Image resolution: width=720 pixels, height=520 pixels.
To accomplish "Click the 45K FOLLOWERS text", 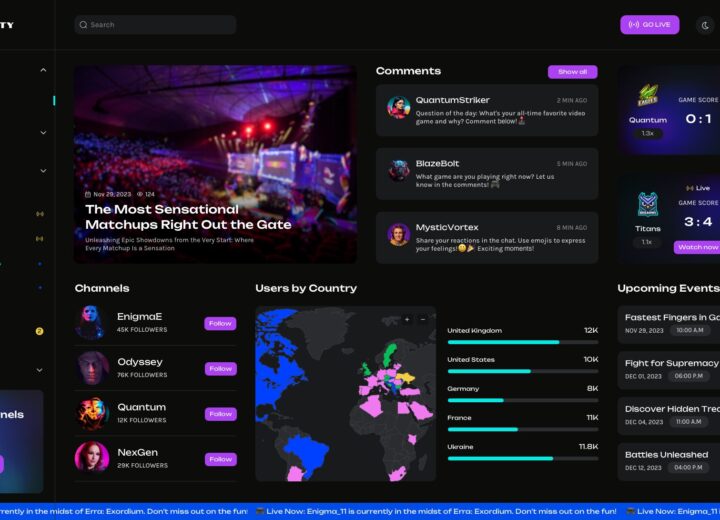I will pyautogui.click(x=142, y=329).
